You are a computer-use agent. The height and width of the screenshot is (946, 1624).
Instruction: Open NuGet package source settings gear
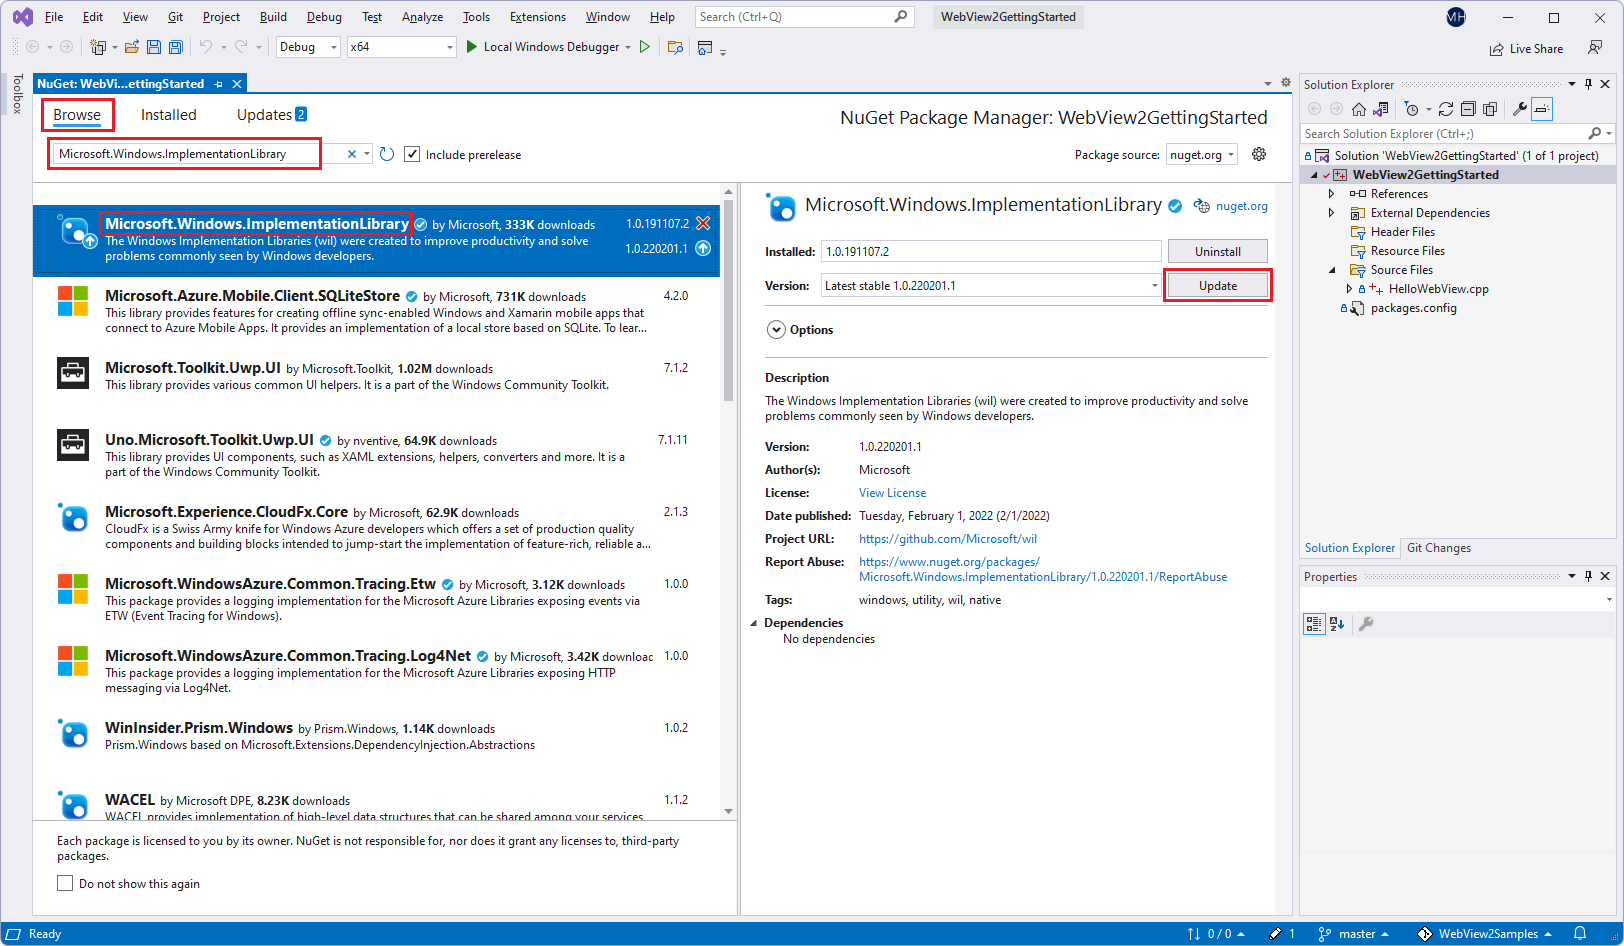pos(1259,153)
